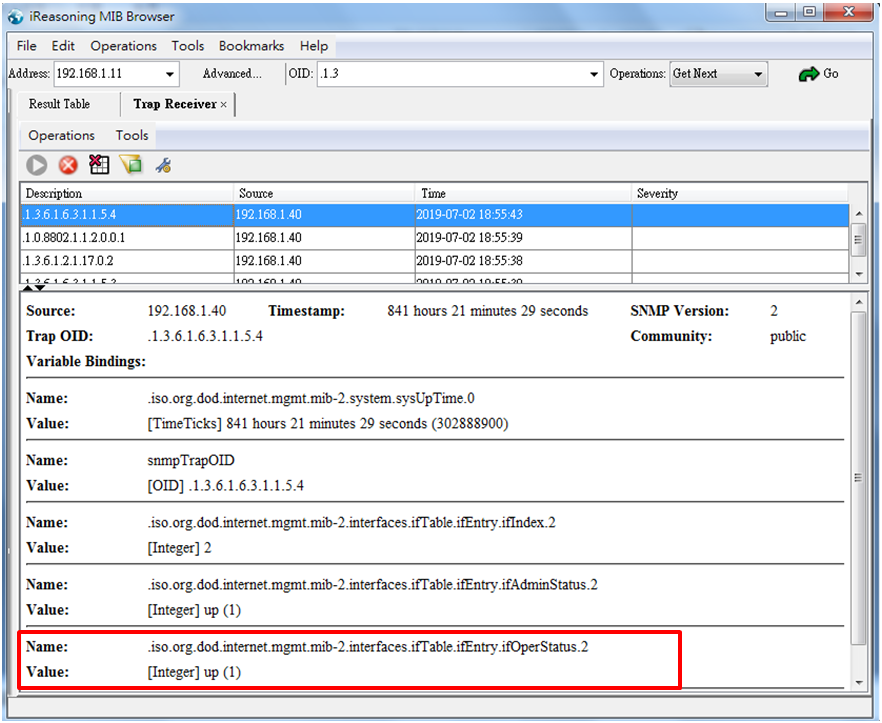Screen dimensions: 882x723
Task: Select trap row .1.3.6.1.6.3.1.1.5.4
Action: [435, 214]
